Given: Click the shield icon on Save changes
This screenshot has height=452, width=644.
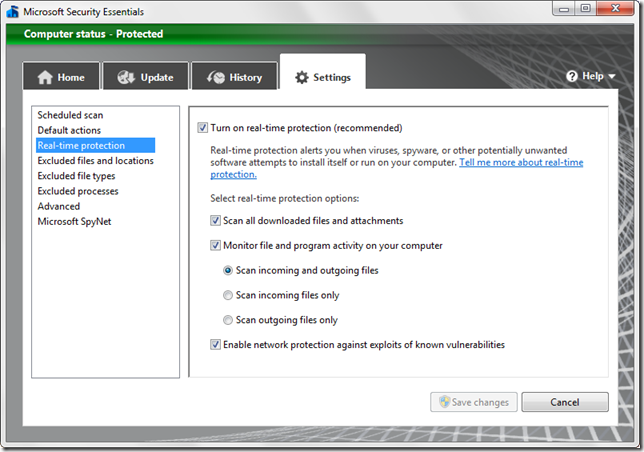Looking at the screenshot, I should [x=444, y=402].
